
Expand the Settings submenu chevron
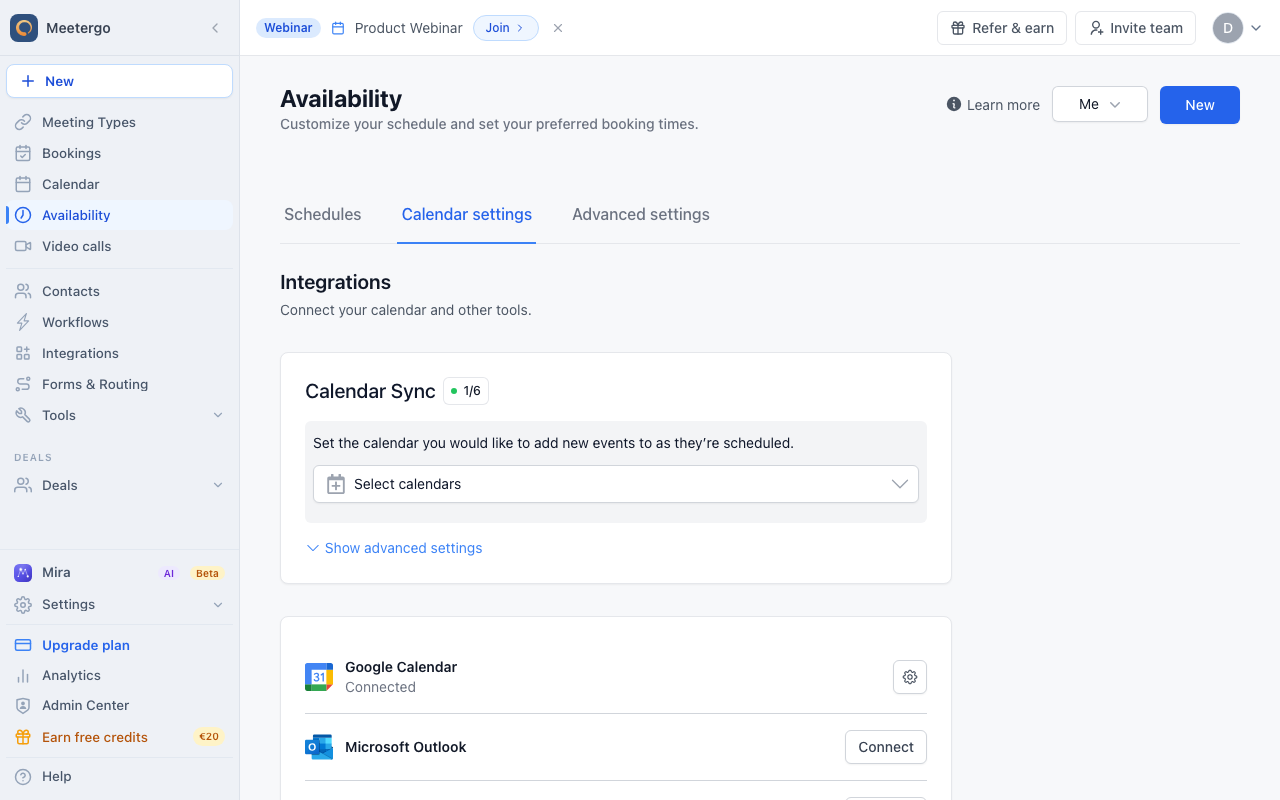218,604
